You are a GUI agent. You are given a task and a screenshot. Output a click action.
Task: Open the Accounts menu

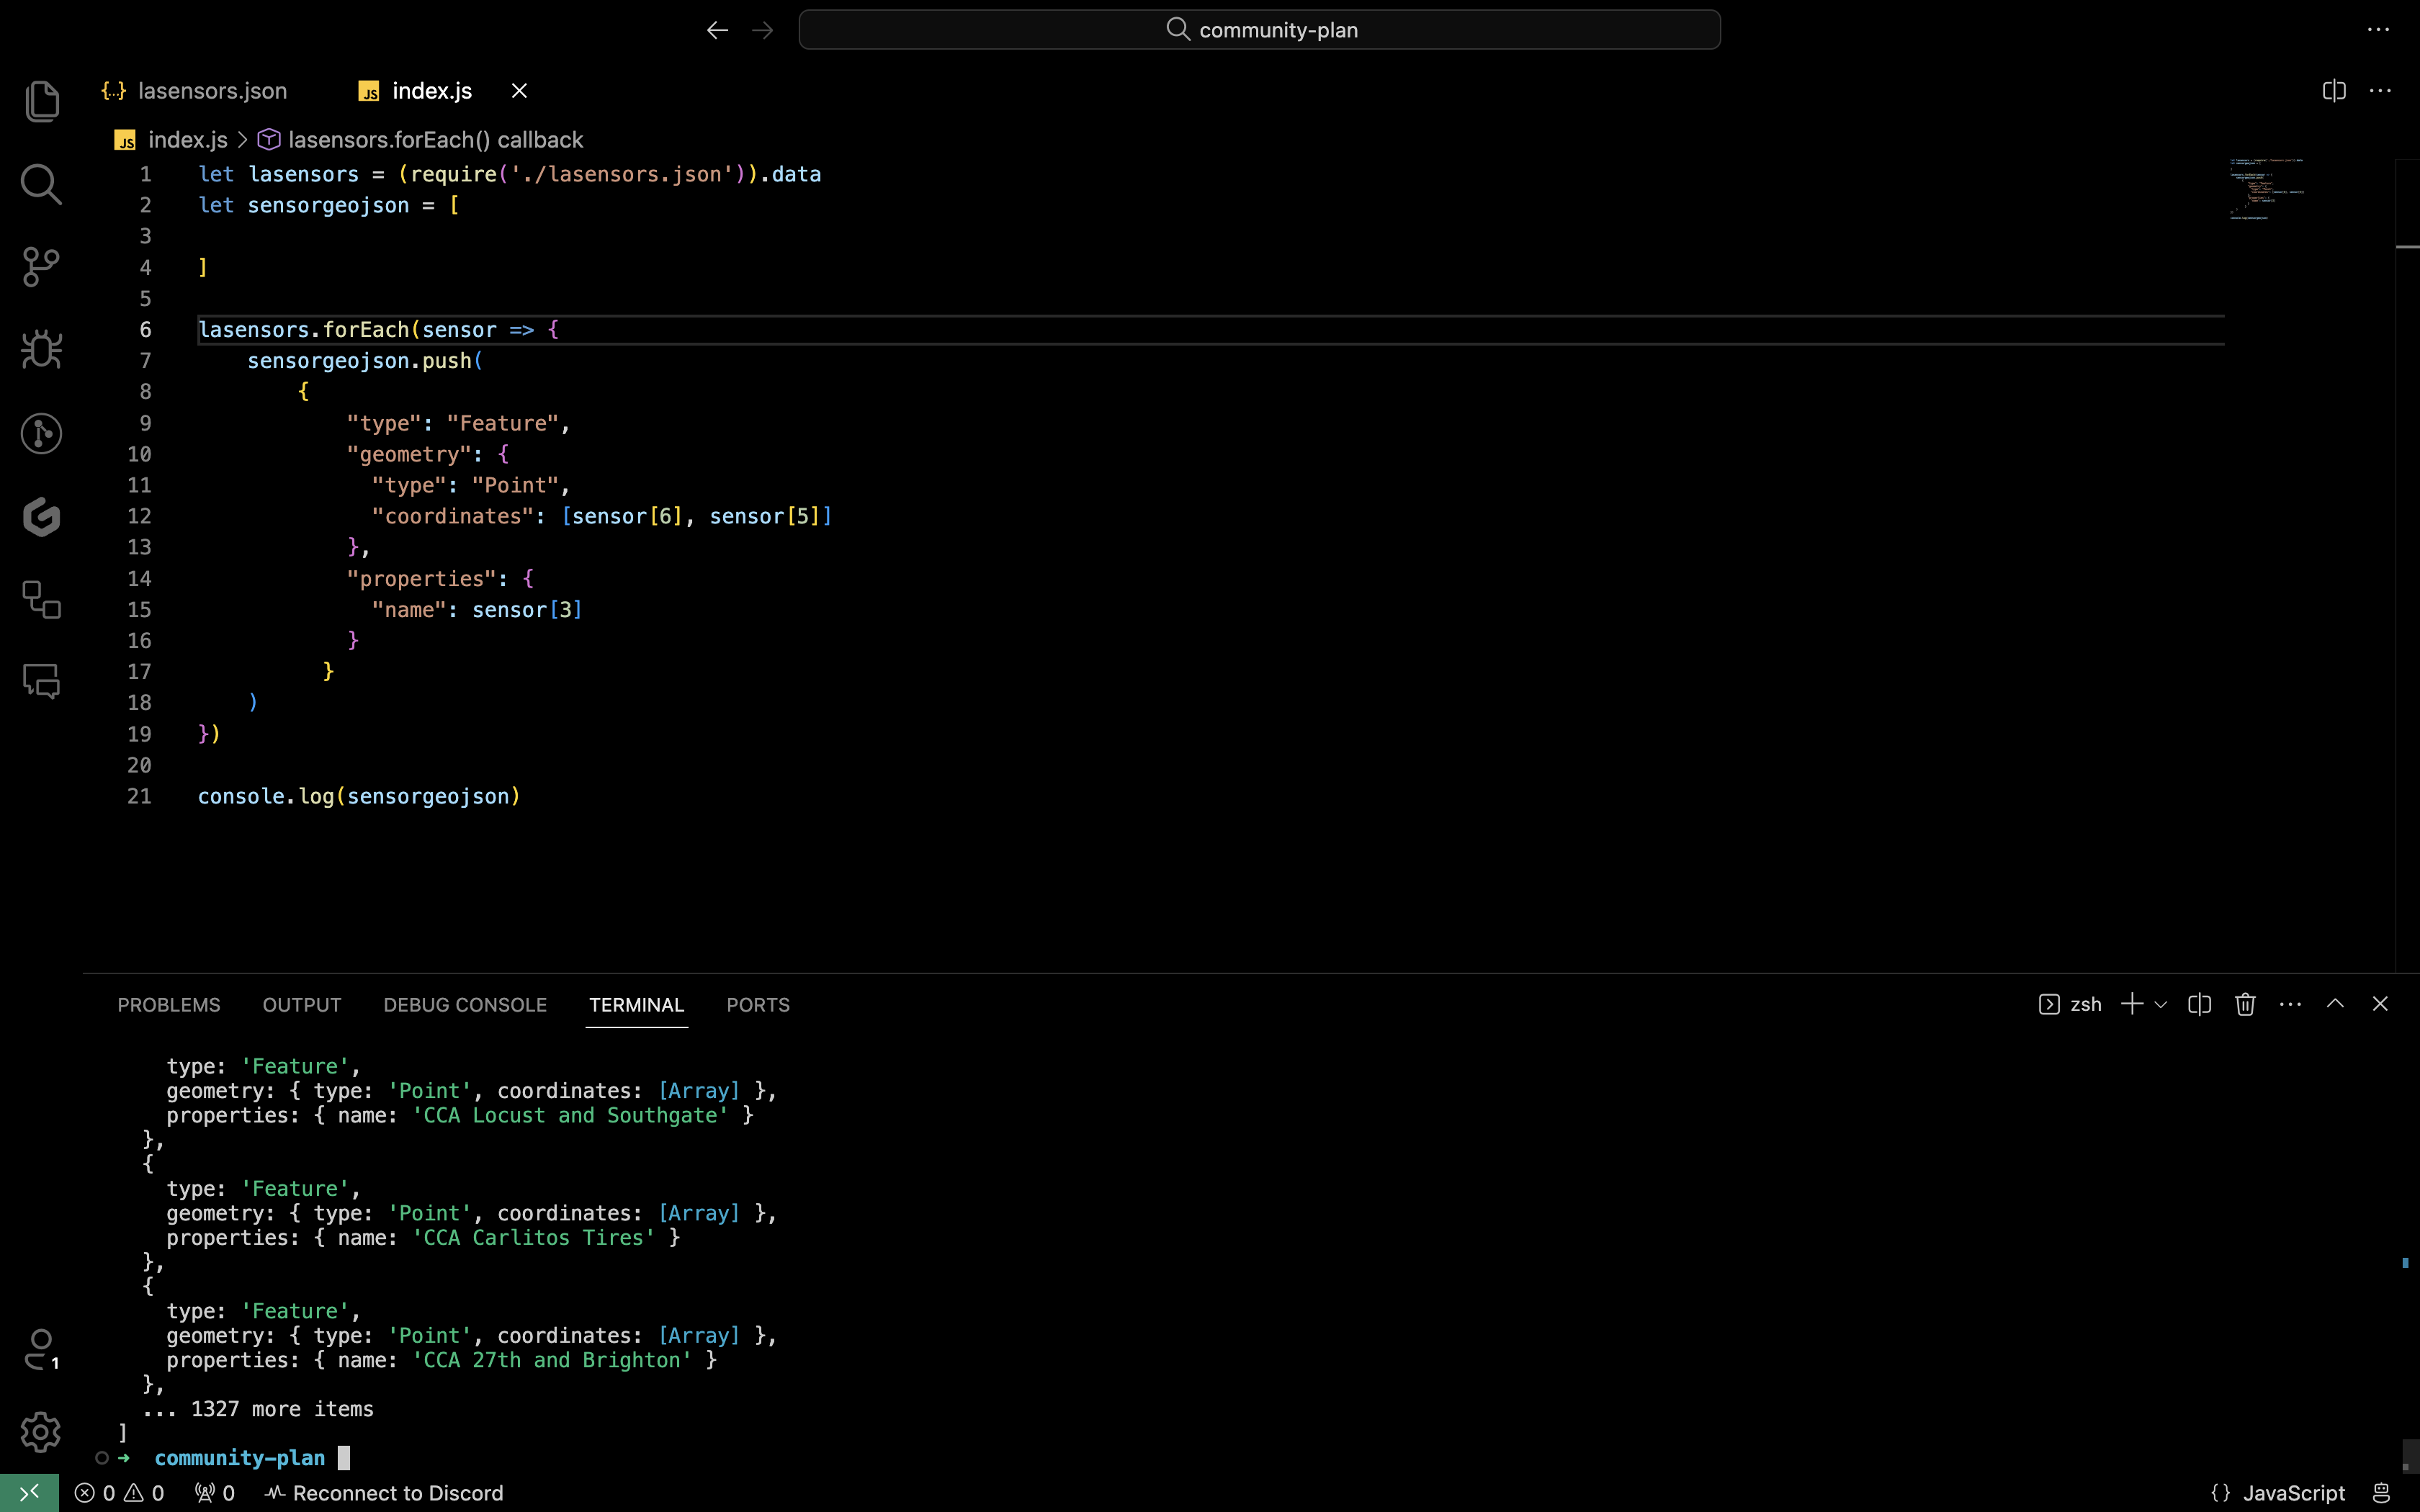41,1349
